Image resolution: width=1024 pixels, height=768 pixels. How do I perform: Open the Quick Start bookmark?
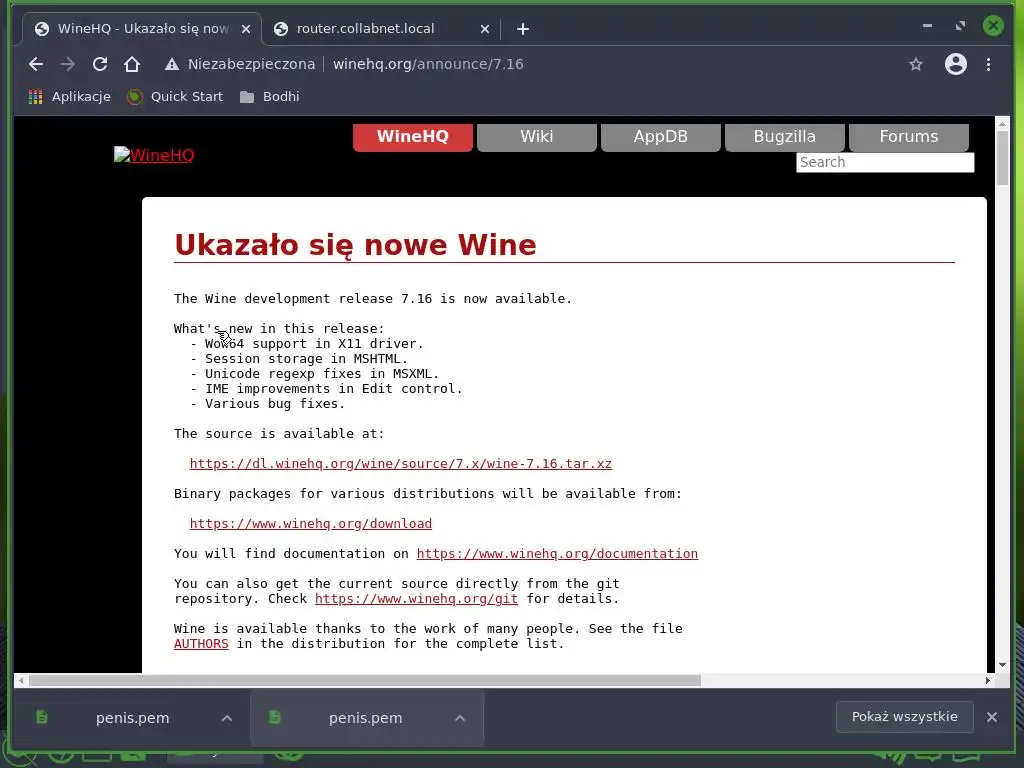point(177,97)
